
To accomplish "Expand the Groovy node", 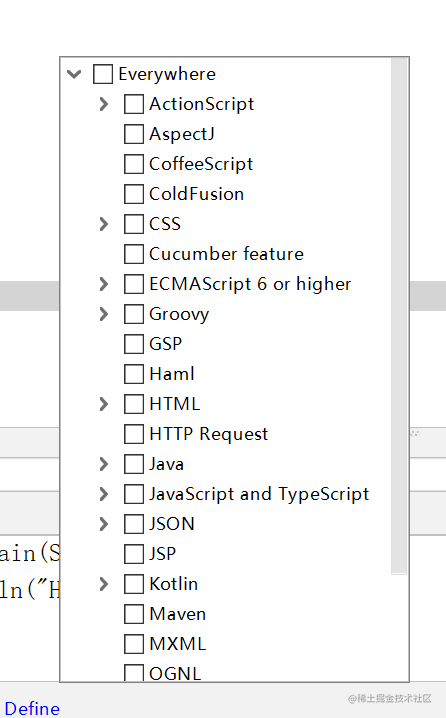I will [x=104, y=314].
